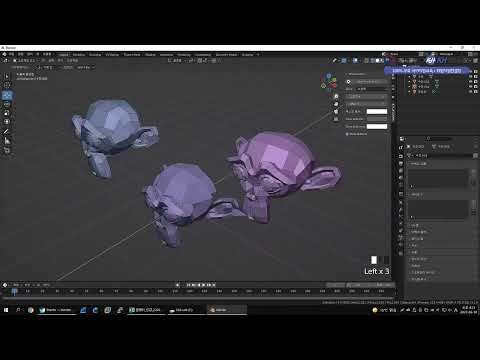Hide the last outliner object's eye icon

[471, 91]
